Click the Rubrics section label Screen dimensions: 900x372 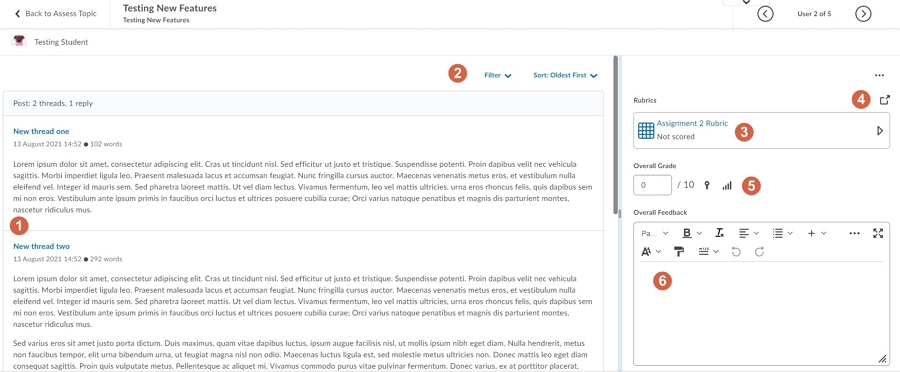[645, 100]
